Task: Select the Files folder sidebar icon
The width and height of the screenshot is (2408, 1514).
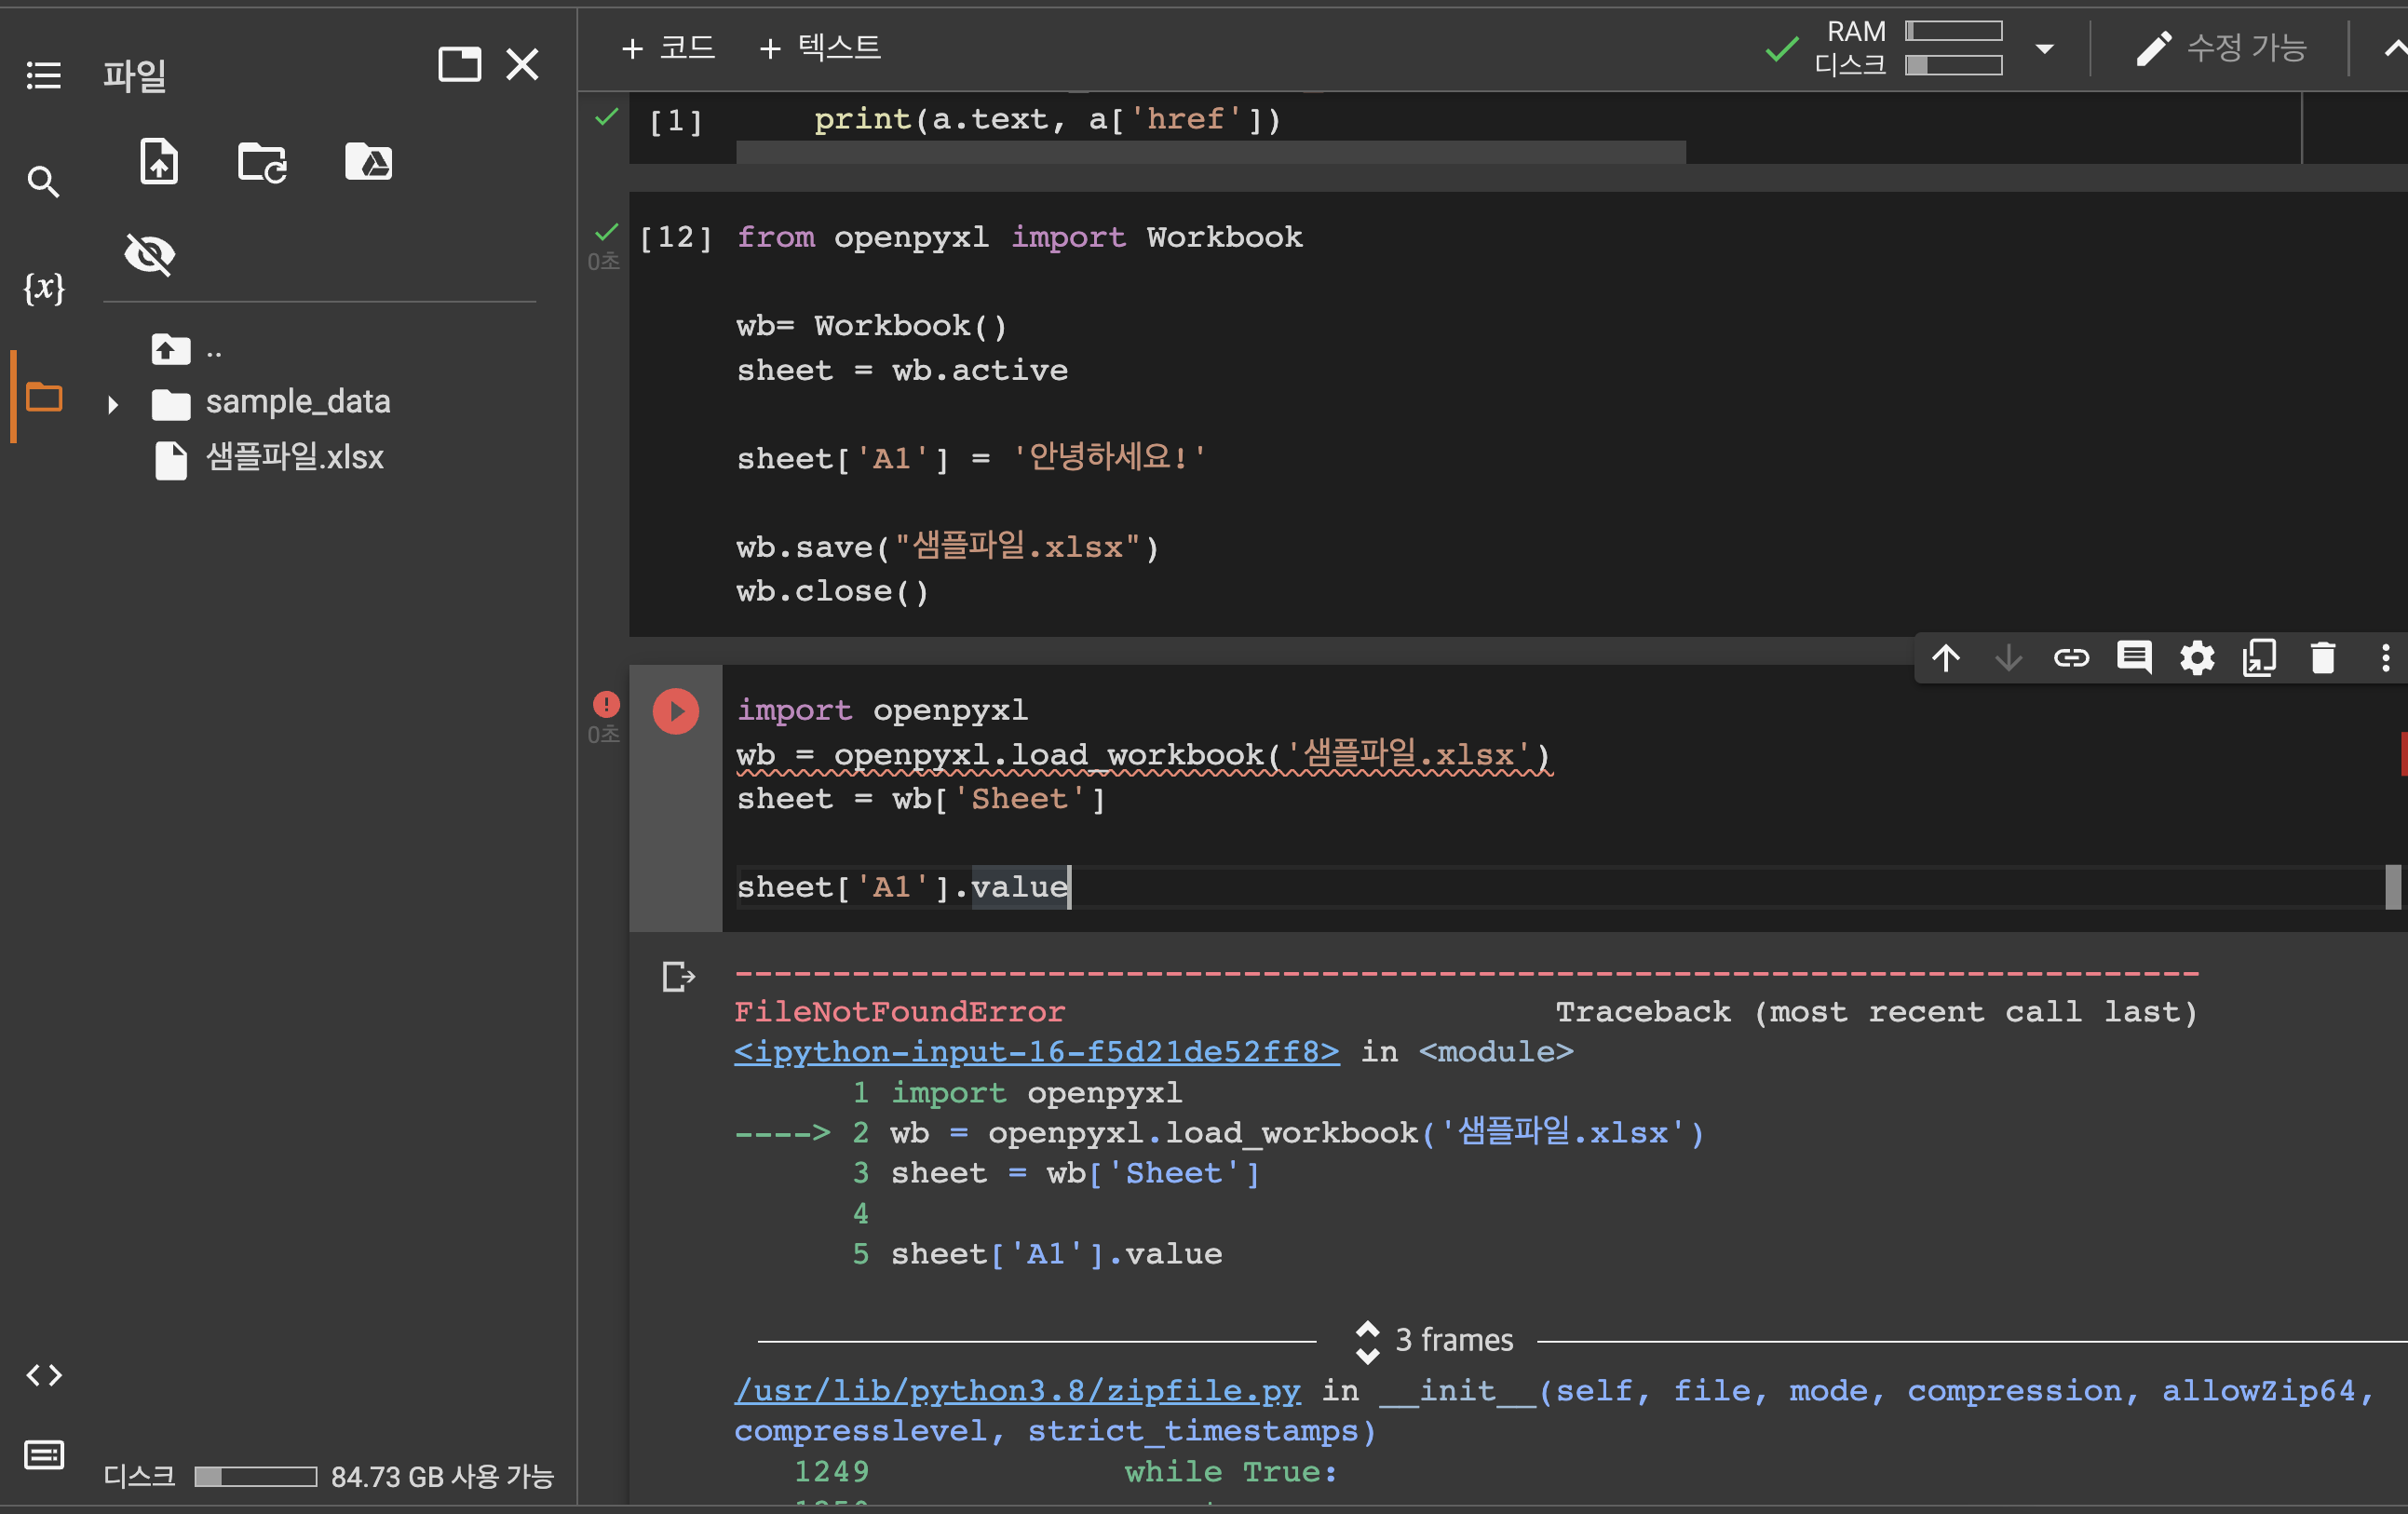Action: 44,397
